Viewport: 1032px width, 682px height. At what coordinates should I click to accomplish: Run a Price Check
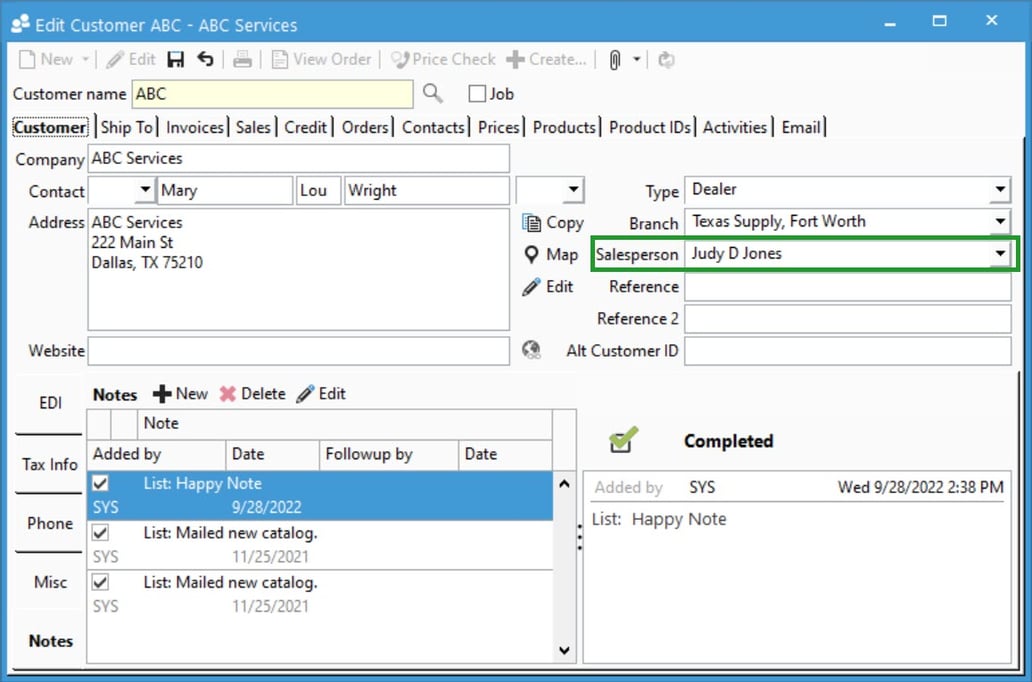point(443,59)
